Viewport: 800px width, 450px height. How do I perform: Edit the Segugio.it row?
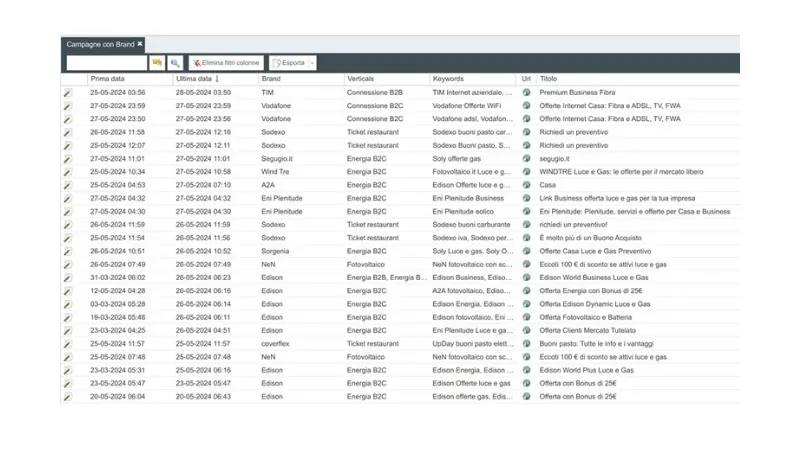pos(68,159)
